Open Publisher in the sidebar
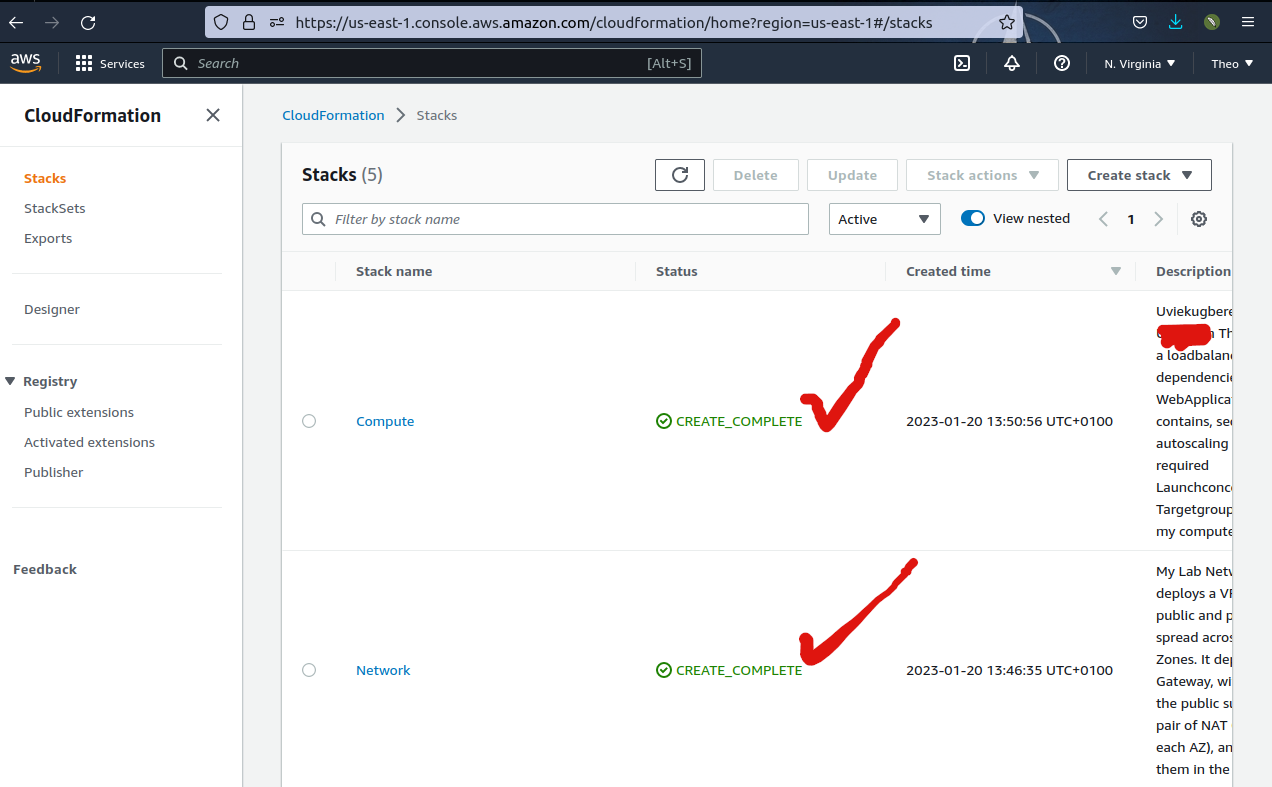 point(54,472)
